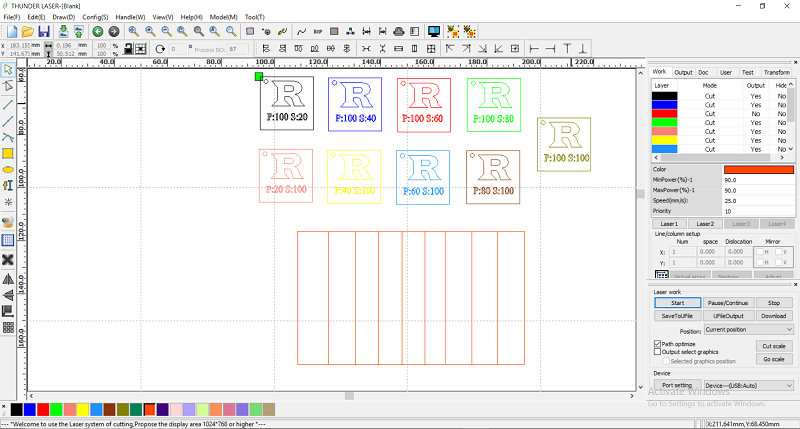This screenshot has width=800, height=429.
Task: Click the Laser2 button
Action: coord(705,224)
